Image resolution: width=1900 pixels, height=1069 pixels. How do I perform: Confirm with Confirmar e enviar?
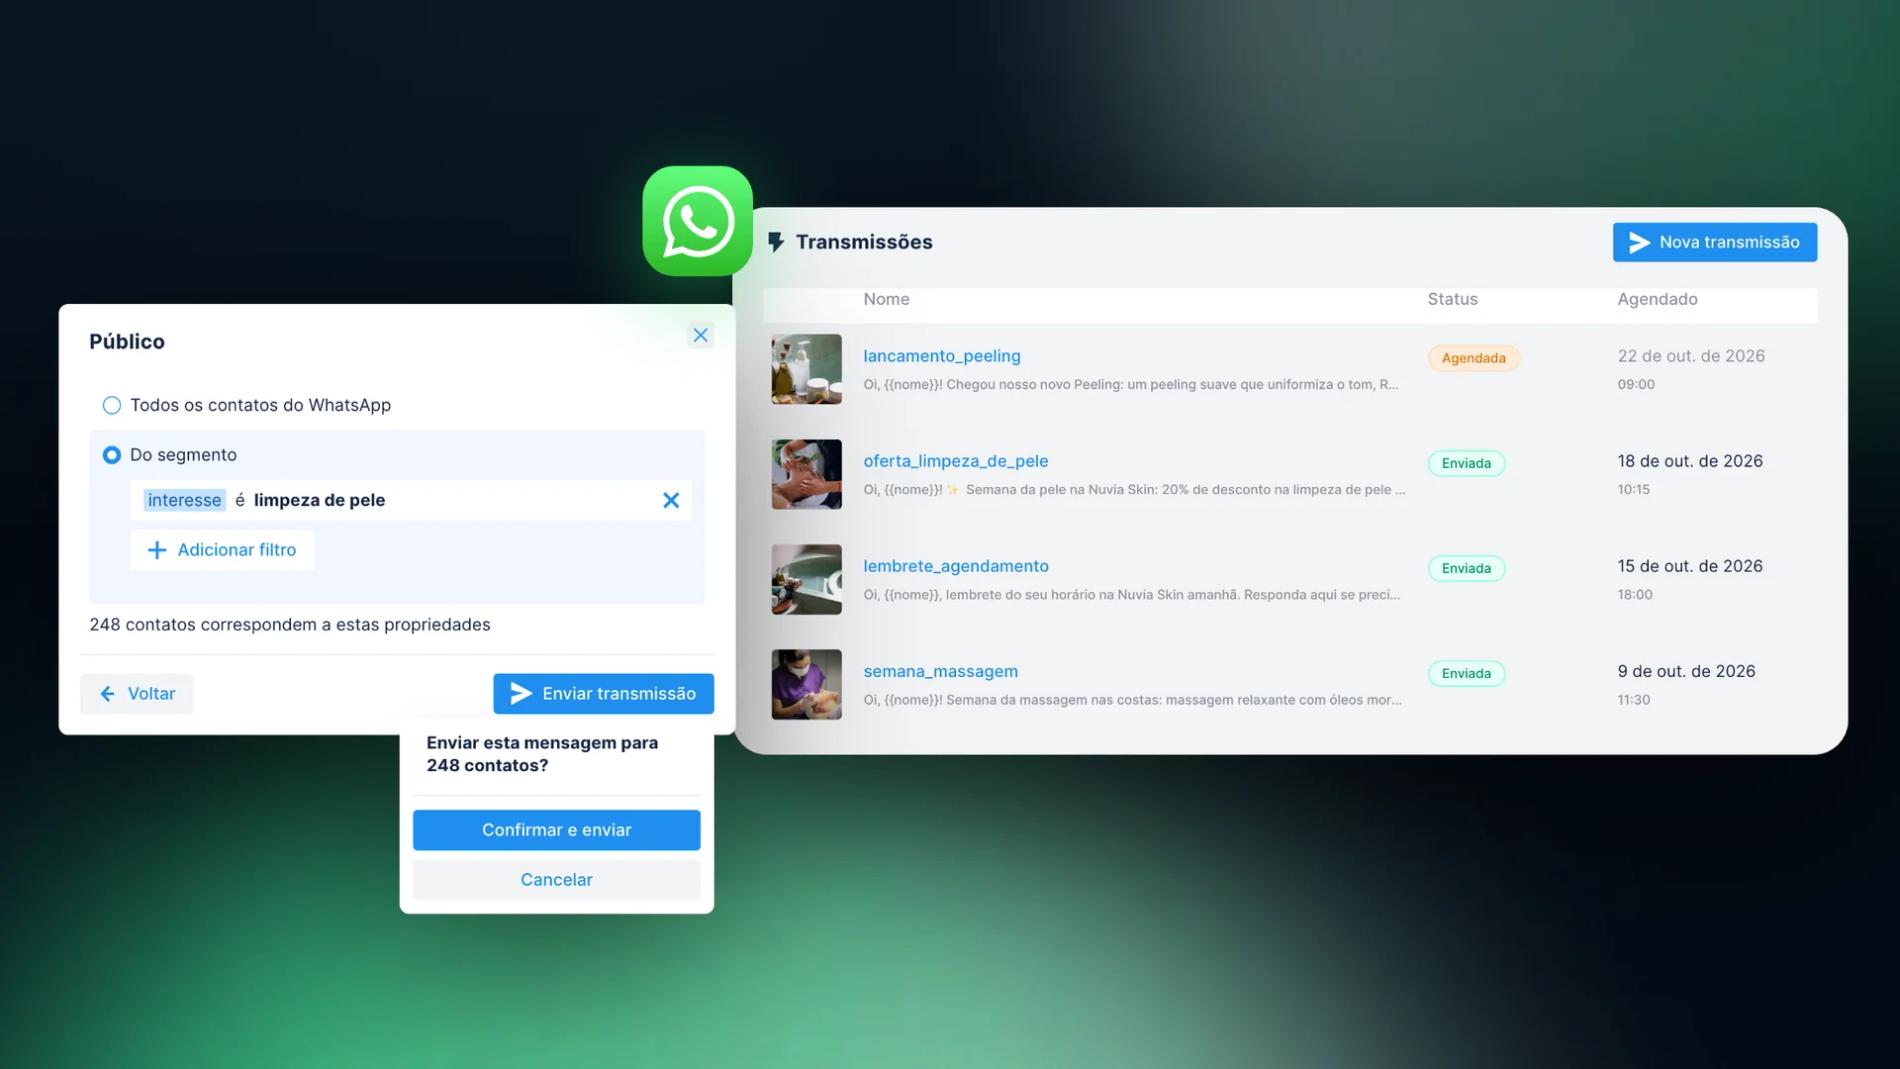[x=556, y=830]
